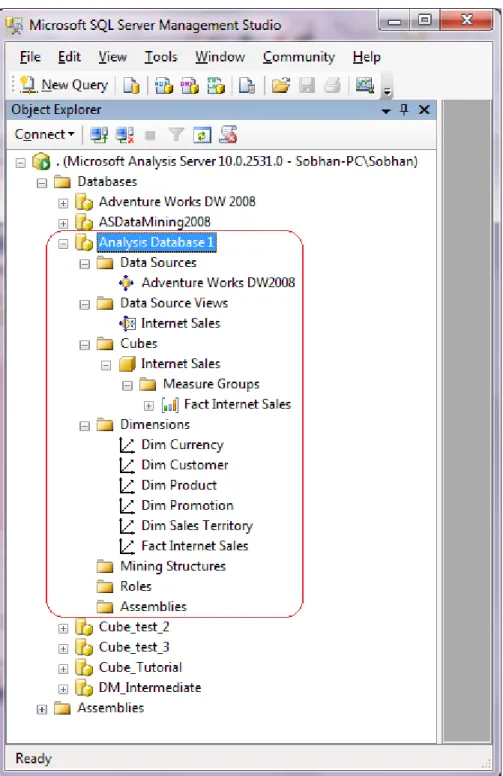Click the Internet Sales cube icon

pos(127,364)
